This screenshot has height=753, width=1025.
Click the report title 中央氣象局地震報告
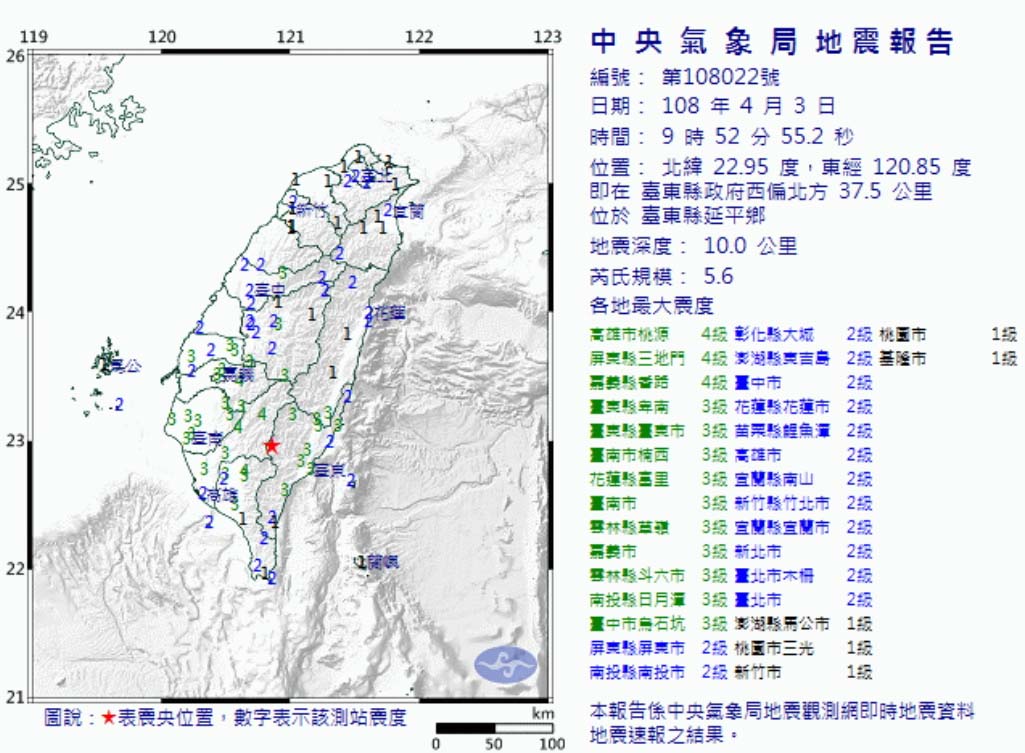(x=772, y=42)
